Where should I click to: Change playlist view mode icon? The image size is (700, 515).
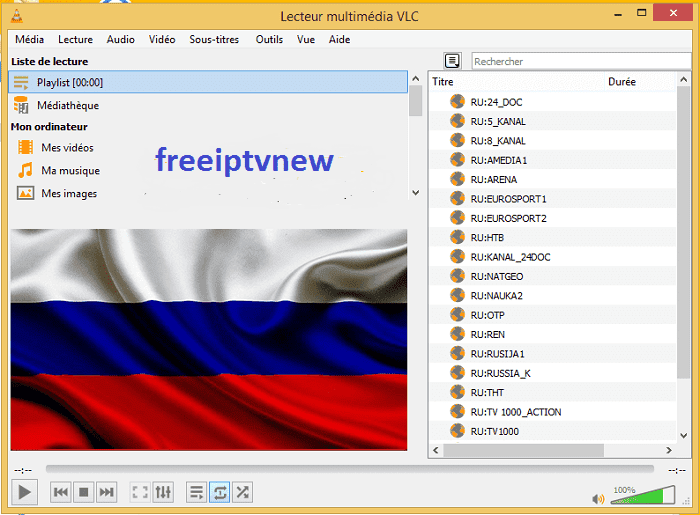452,61
